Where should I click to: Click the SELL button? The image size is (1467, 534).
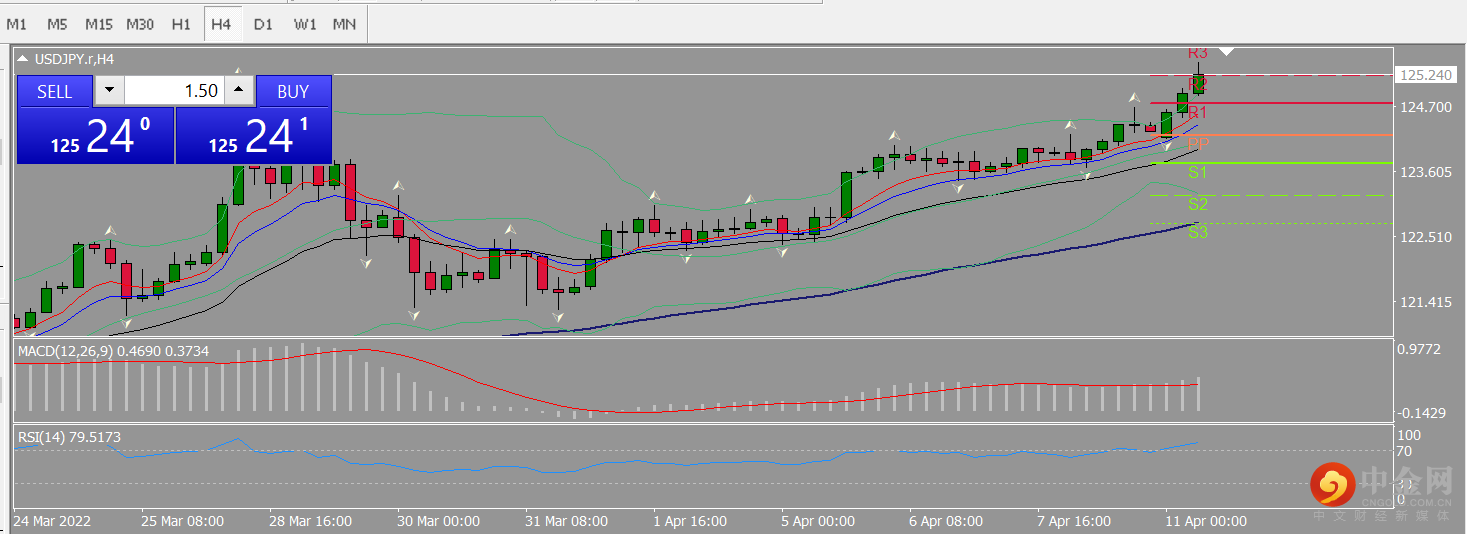click(54, 91)
